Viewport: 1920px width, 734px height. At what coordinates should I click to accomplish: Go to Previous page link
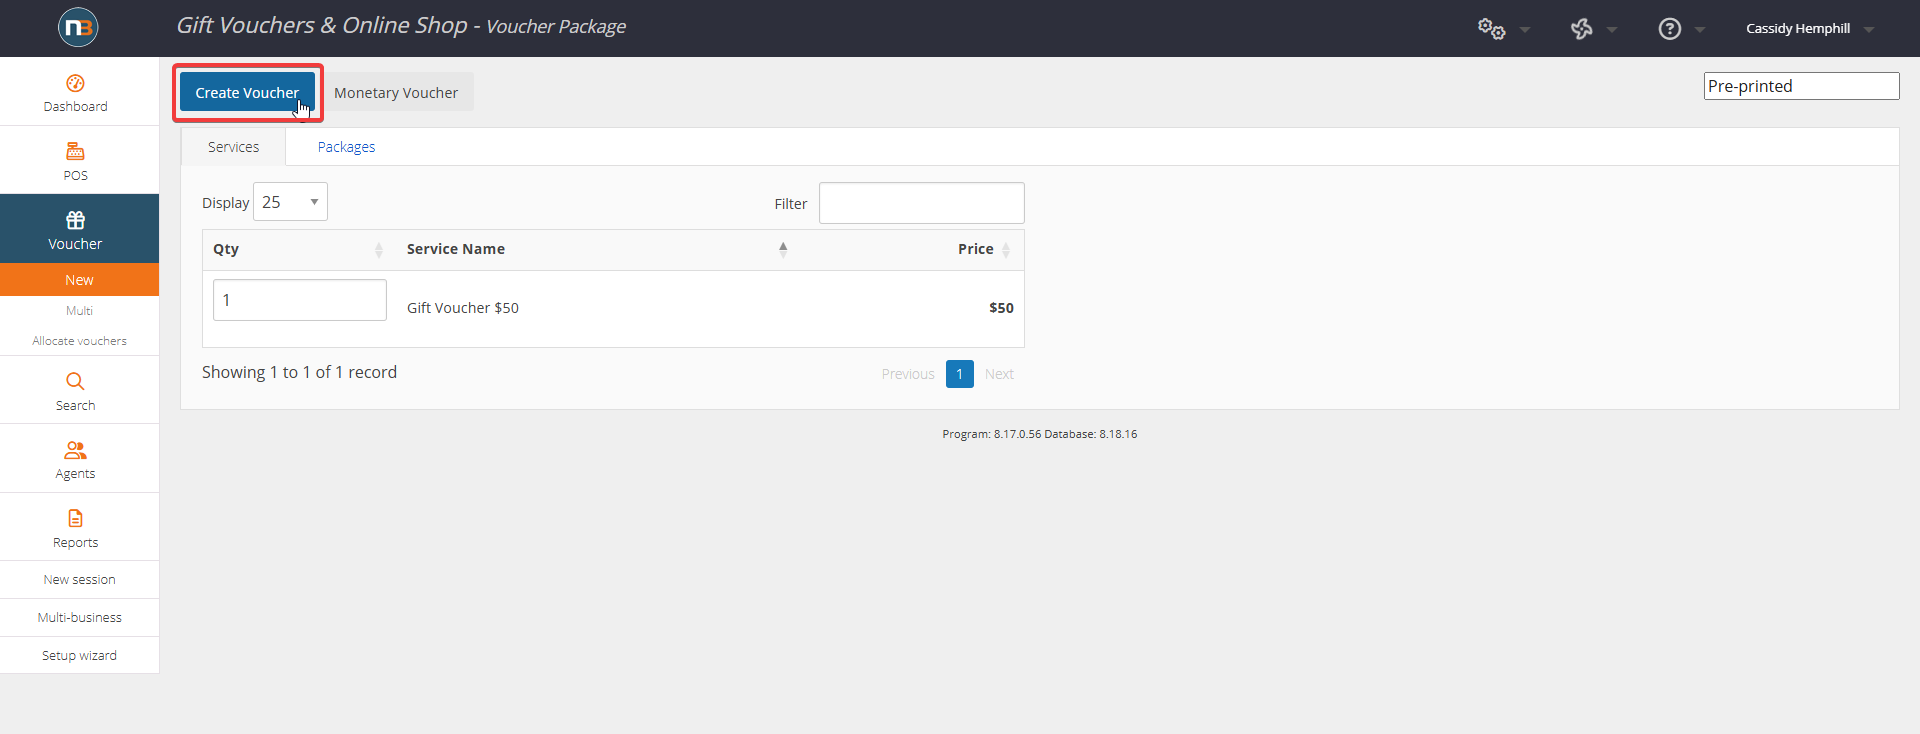pyautogui.click(x=908, y=374)
